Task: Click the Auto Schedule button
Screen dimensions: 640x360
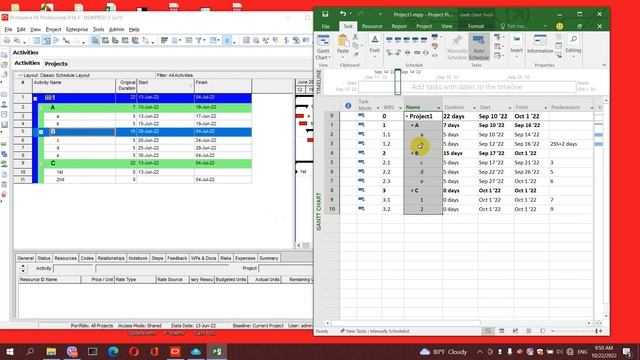Action: 479,47
